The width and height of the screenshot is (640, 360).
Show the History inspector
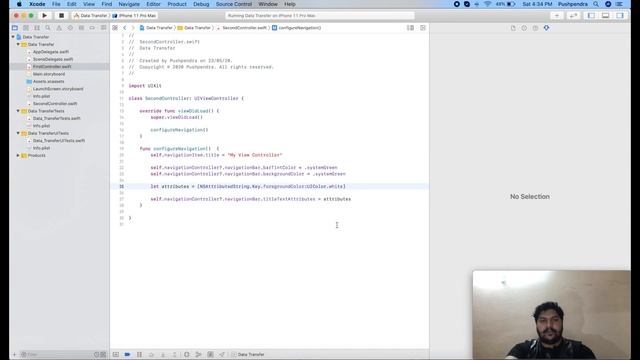[x=524, y=28]
